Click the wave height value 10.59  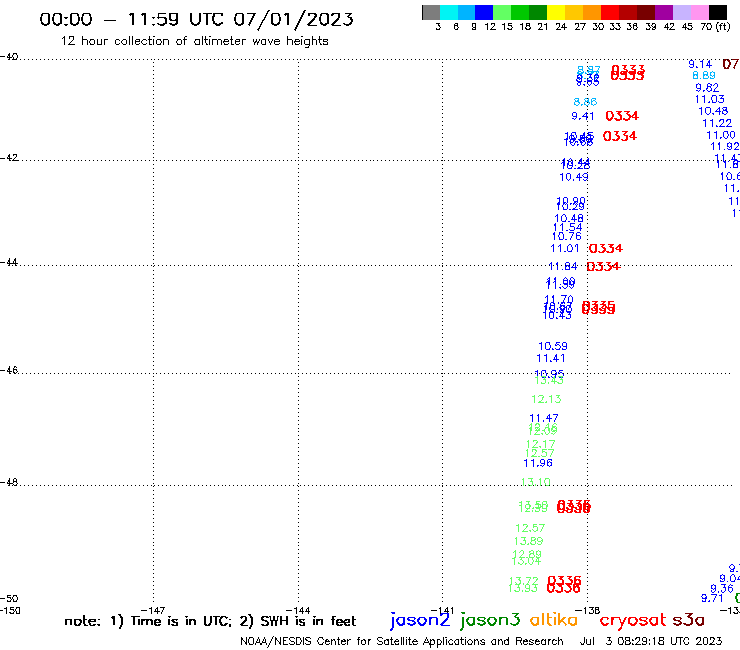tap(553, 346)
